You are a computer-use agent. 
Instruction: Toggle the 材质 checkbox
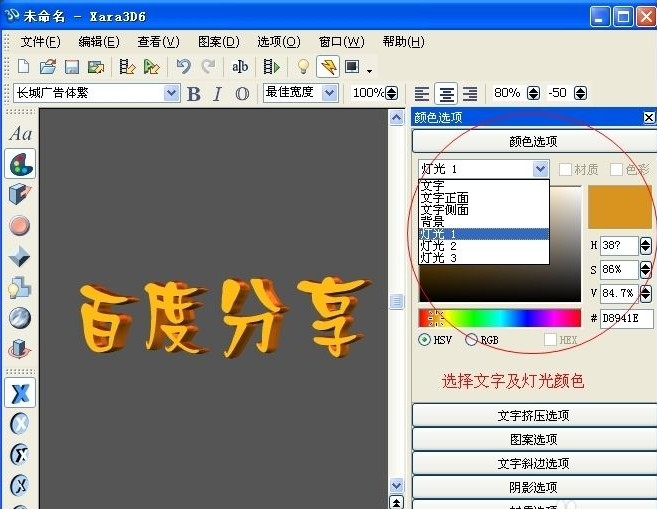566,170
